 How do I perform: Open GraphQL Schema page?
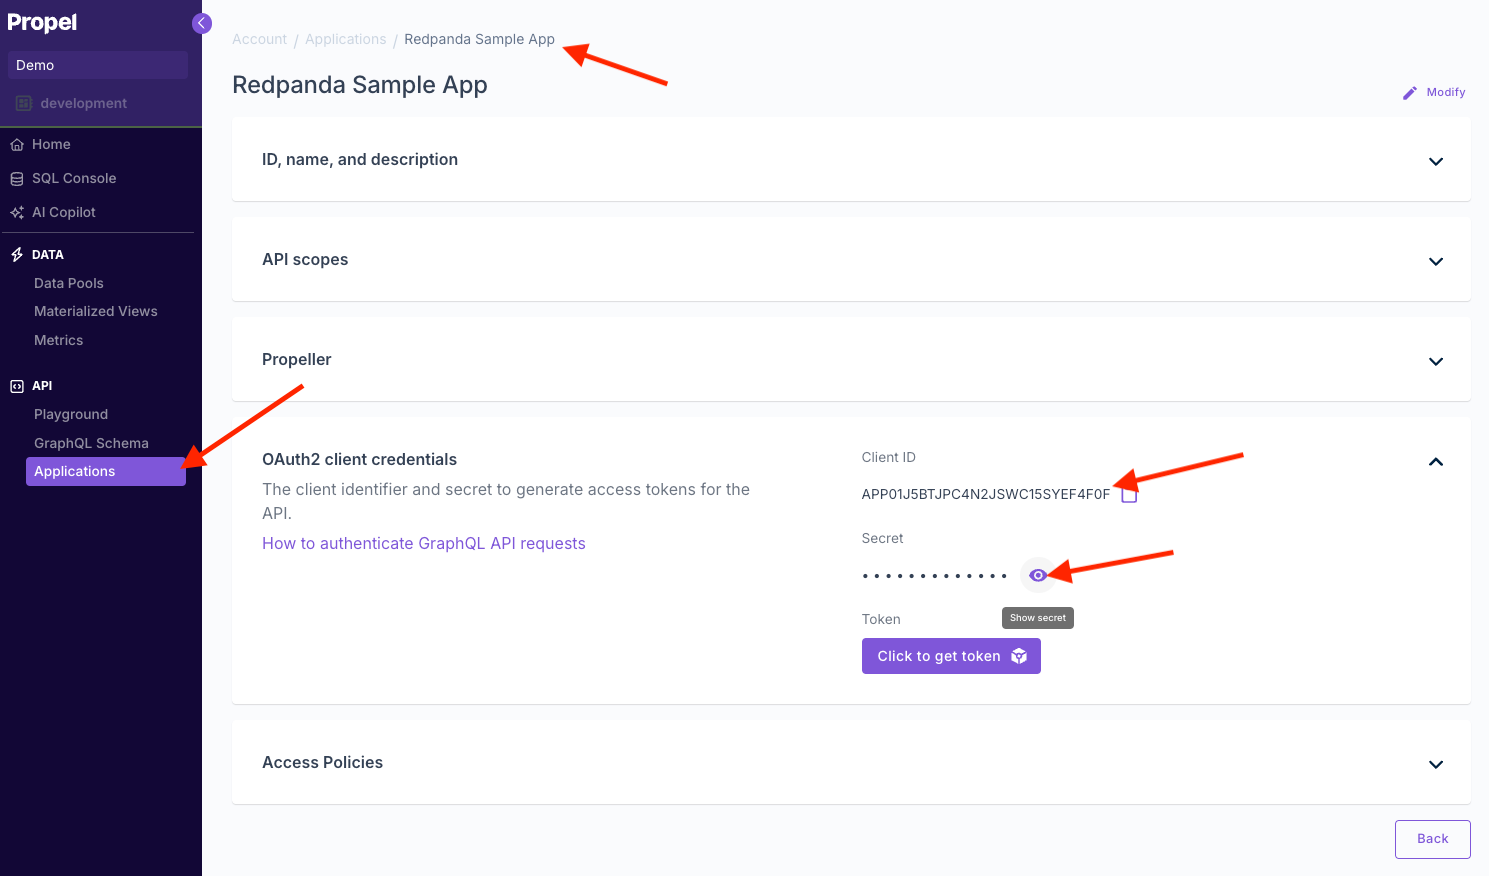tap(91, 443)
